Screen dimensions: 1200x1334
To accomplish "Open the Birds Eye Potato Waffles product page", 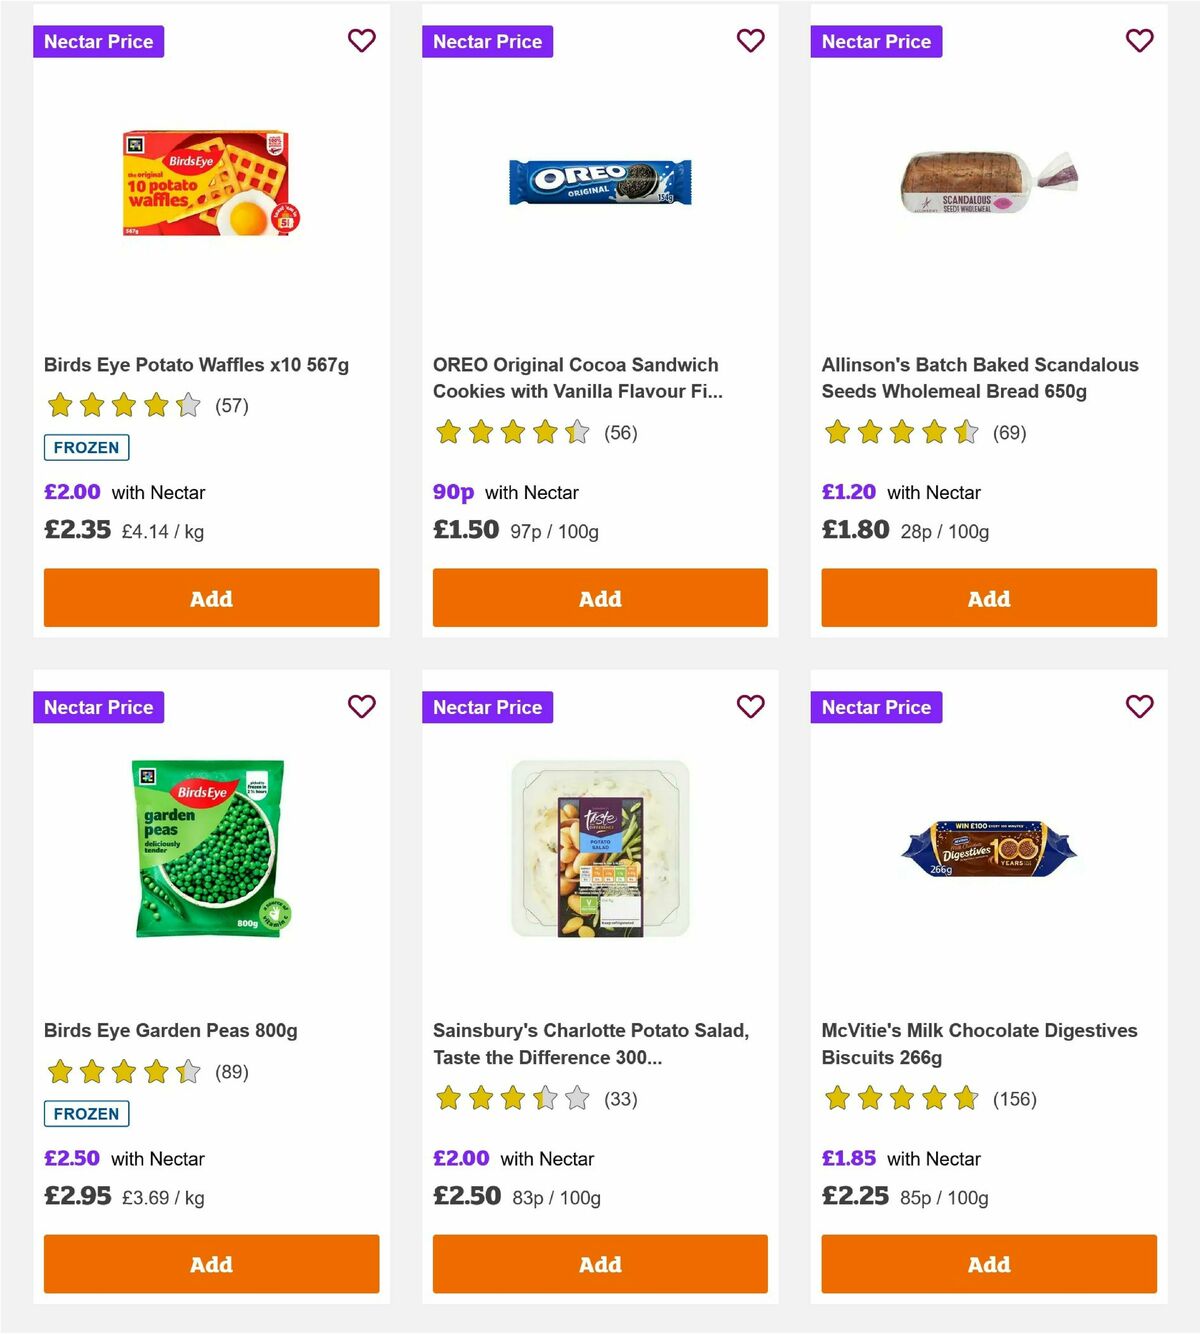I will point(196,365).
